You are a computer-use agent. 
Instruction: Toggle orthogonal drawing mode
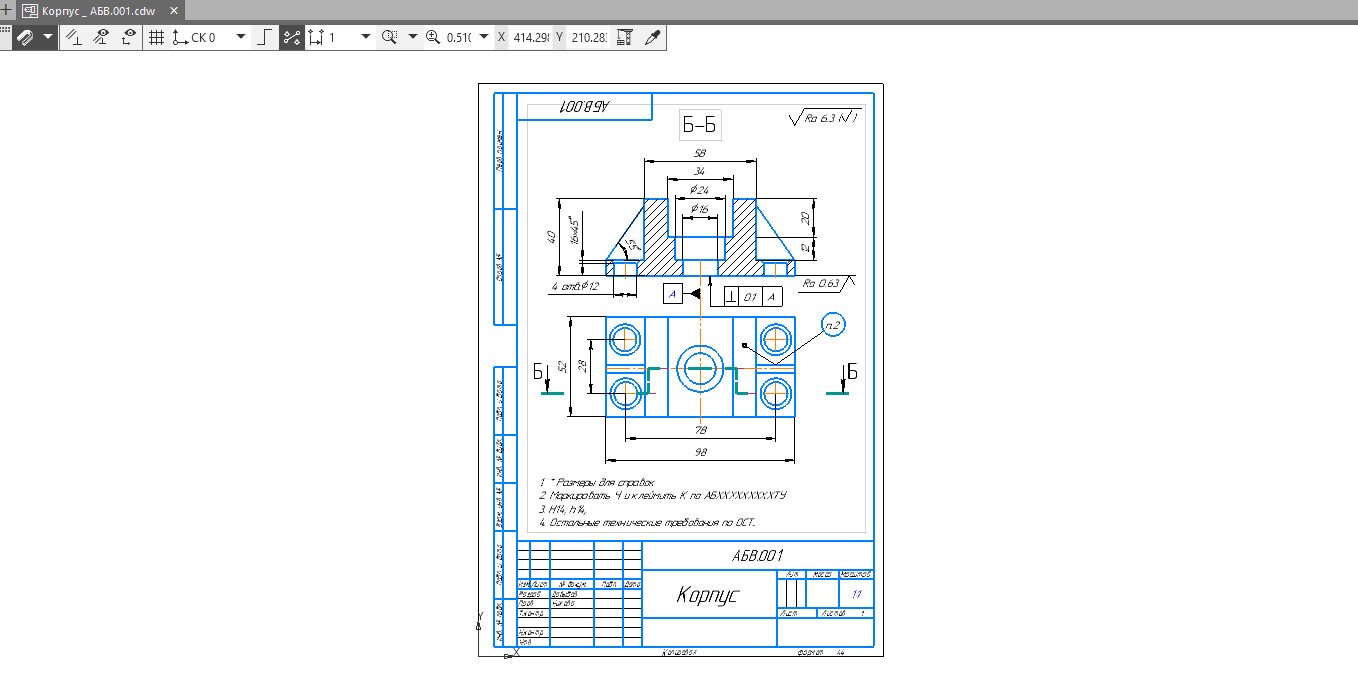click(x=264, y=37)
